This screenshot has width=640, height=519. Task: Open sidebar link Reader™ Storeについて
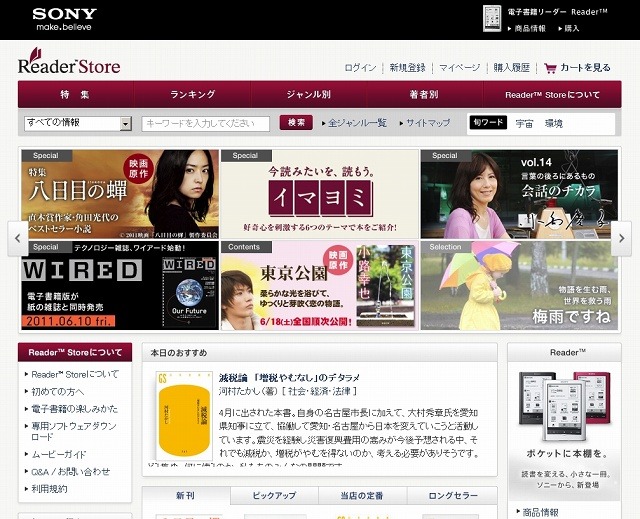(75, 374)
